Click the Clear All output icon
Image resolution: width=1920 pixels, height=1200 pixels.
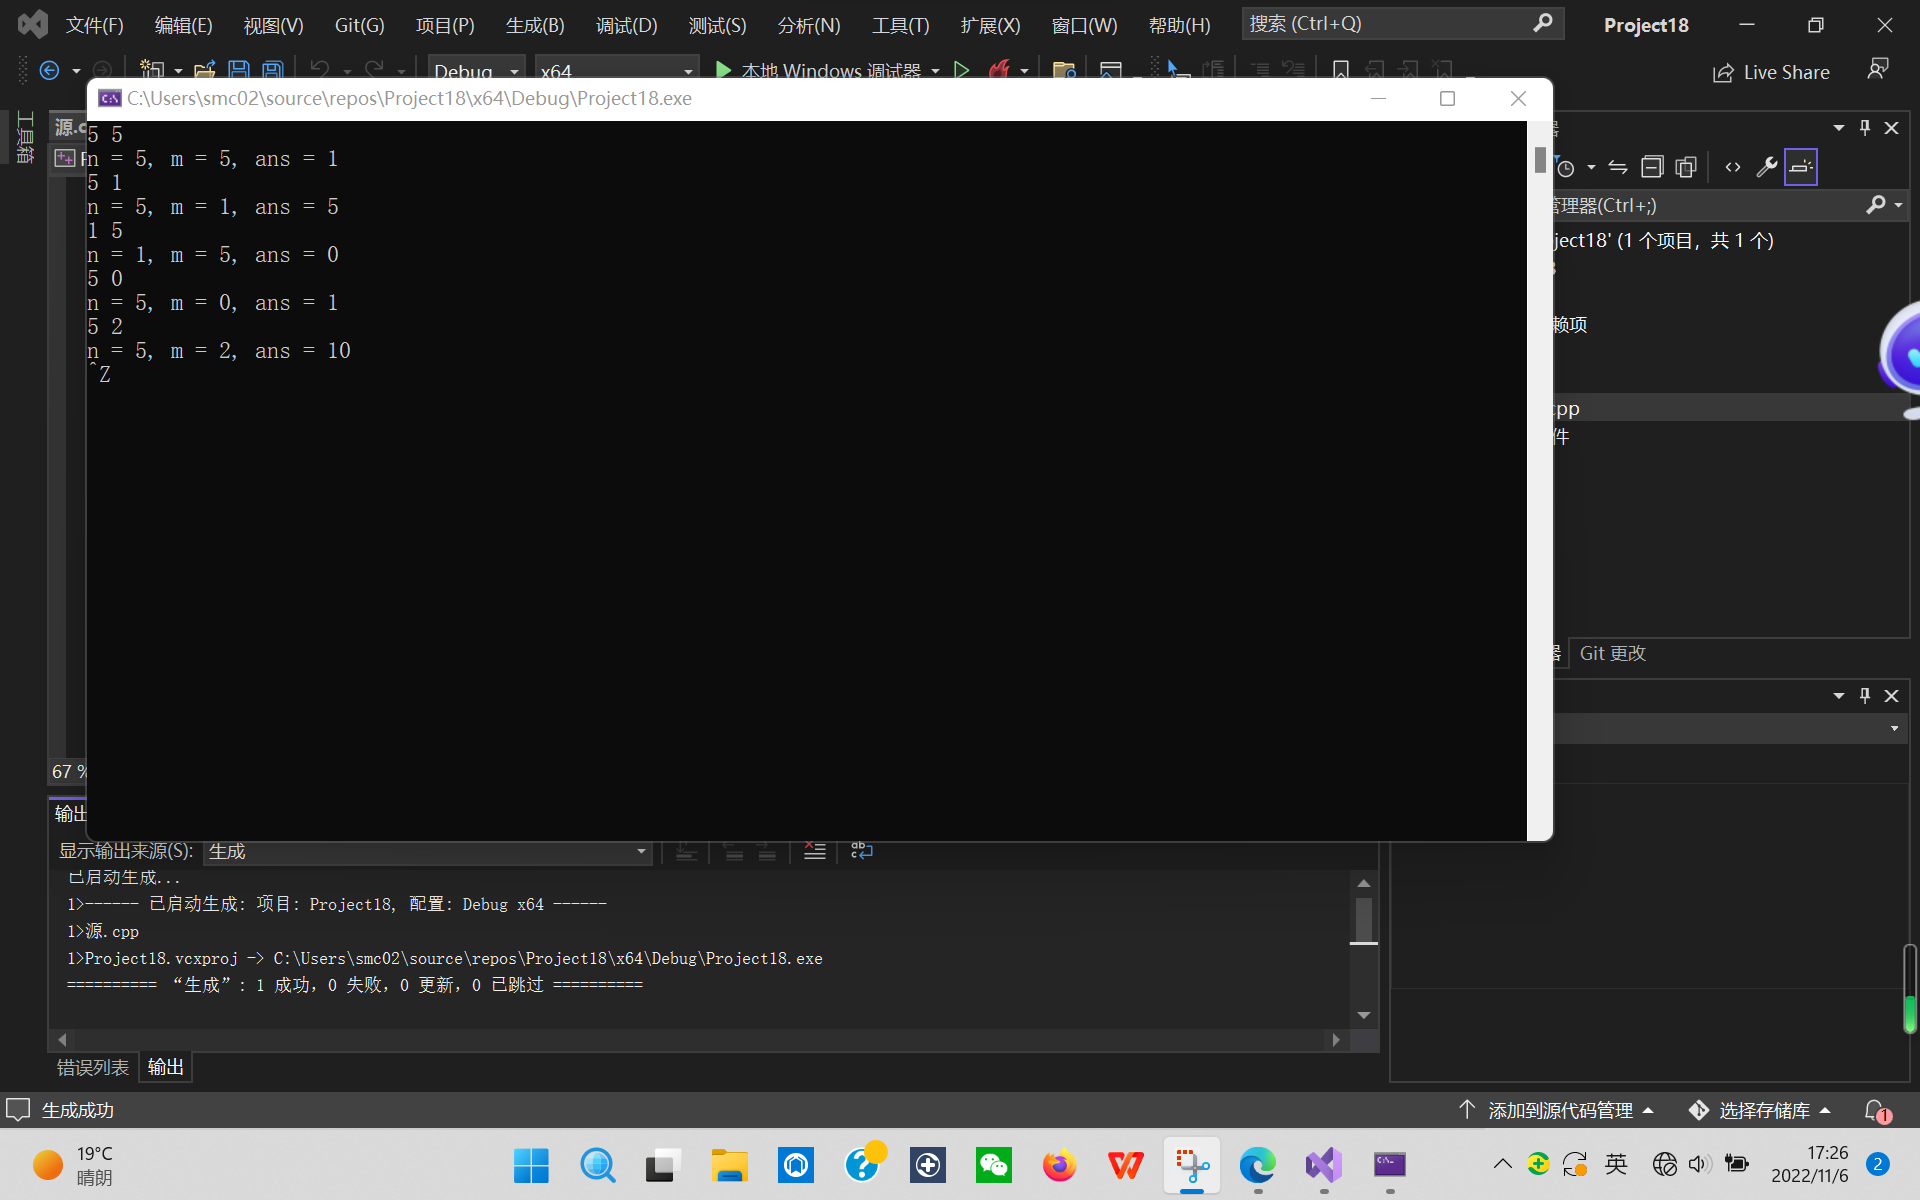814,851
